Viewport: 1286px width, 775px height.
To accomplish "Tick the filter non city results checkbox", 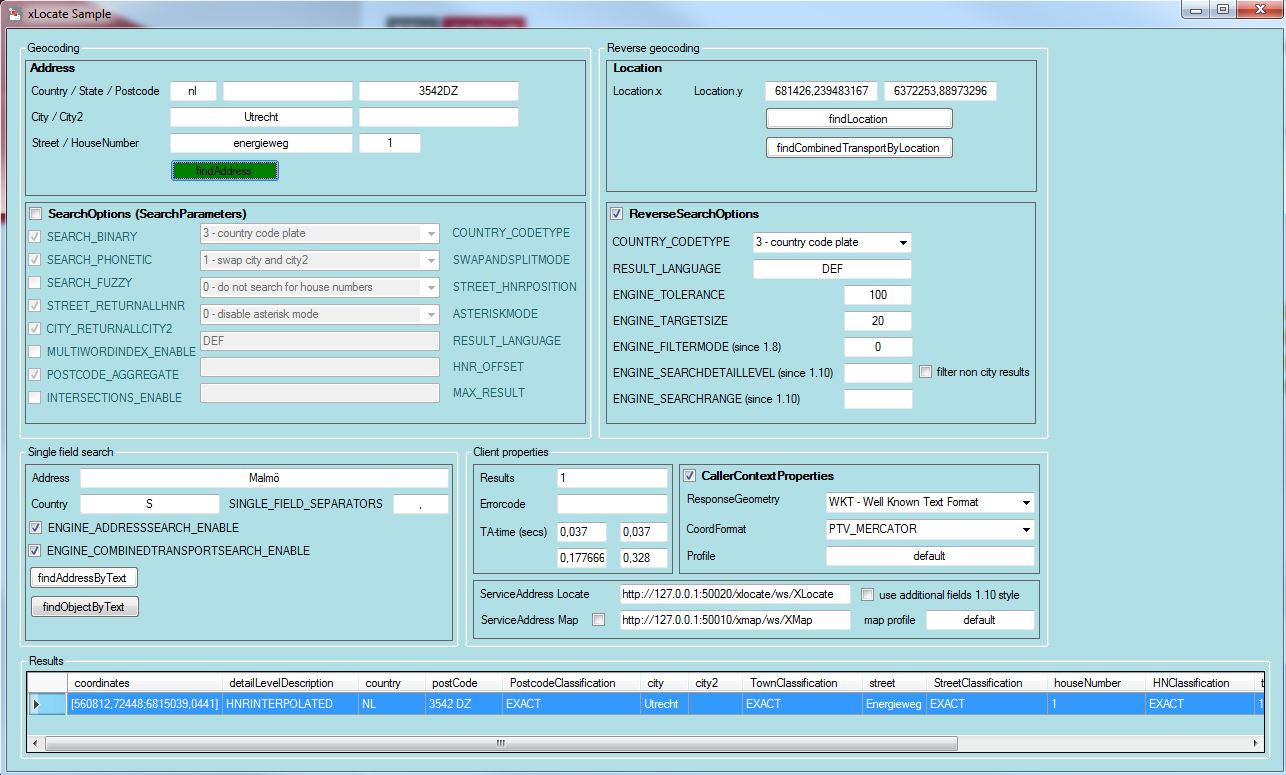I will [925, 372].
